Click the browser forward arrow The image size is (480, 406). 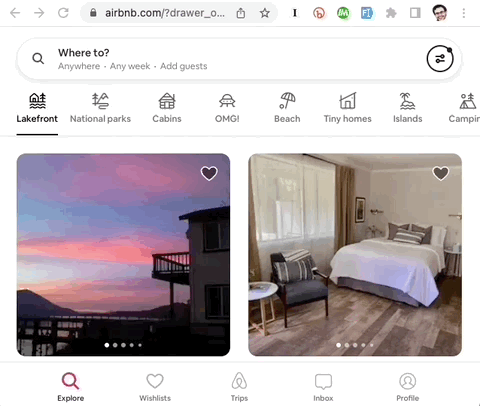tap(39, 13)
